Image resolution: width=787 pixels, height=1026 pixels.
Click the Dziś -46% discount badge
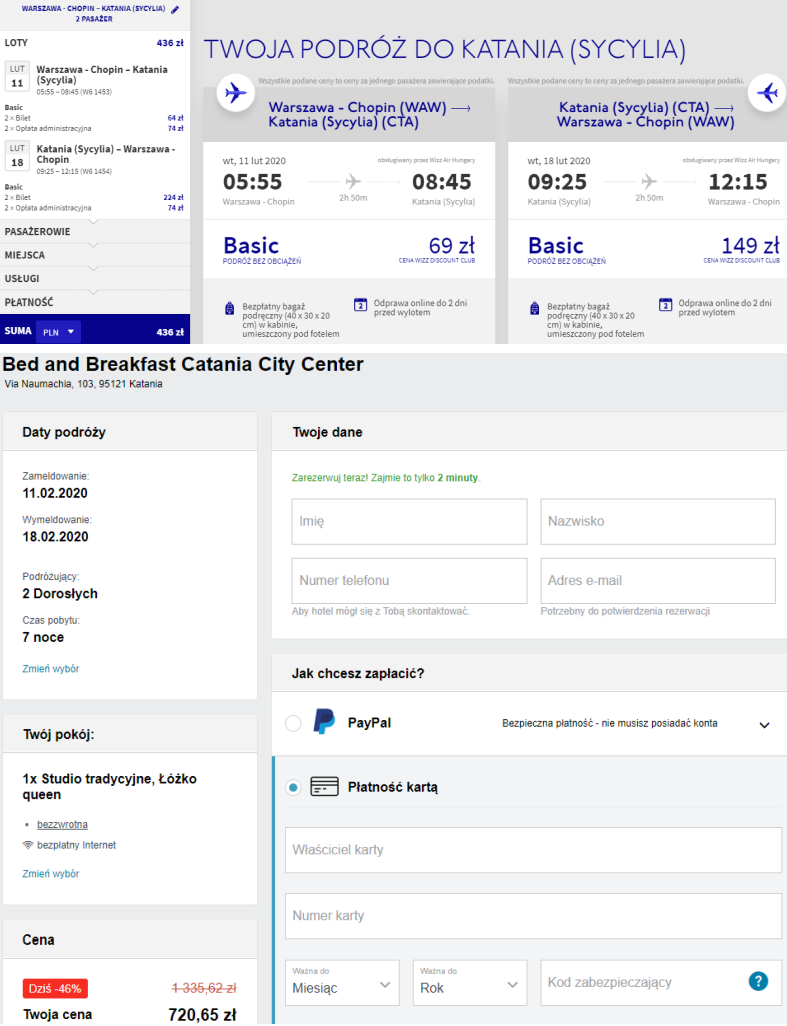tap(55, 989)
